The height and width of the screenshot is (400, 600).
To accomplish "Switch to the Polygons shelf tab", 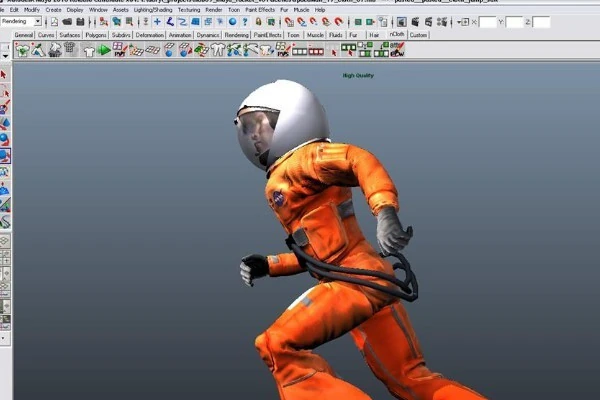I will pyautogui.click(x=96, y=35).
